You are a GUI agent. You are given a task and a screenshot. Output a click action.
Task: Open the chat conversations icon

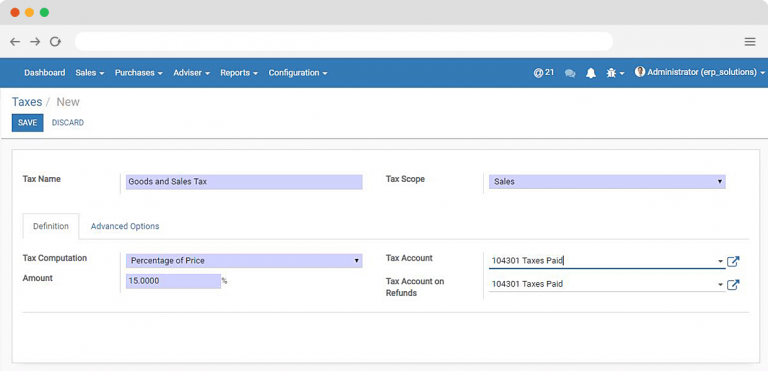[x=570, y=73]
